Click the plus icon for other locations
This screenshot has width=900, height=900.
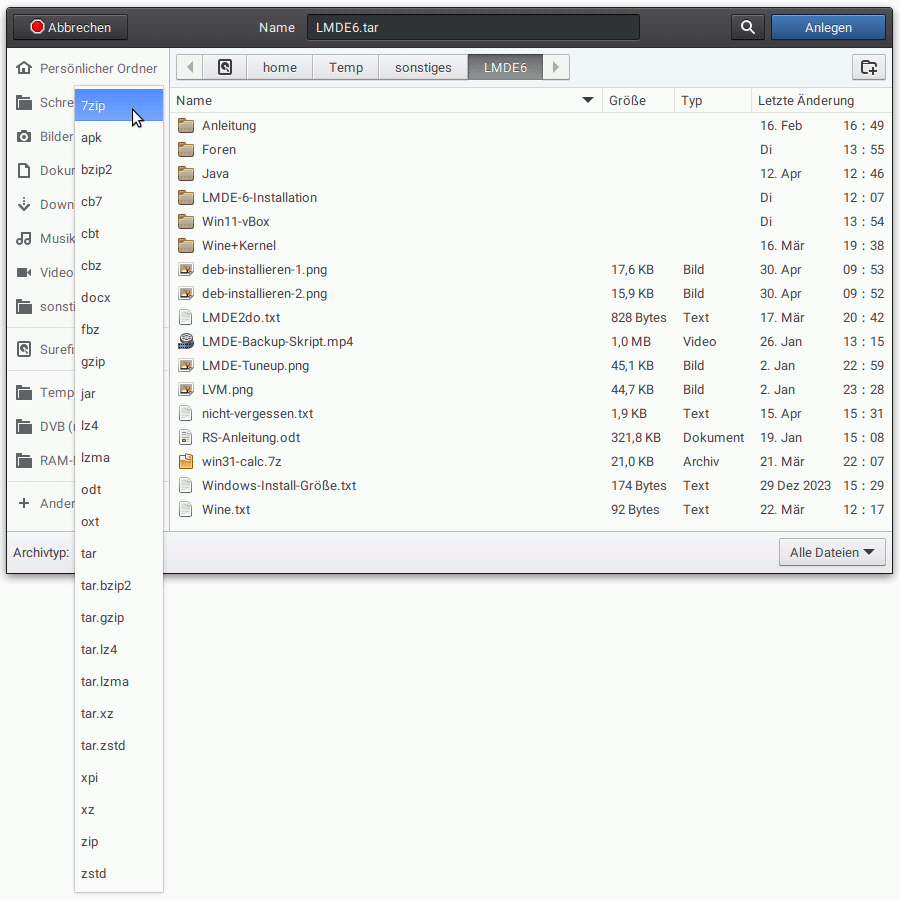(24, 503)
